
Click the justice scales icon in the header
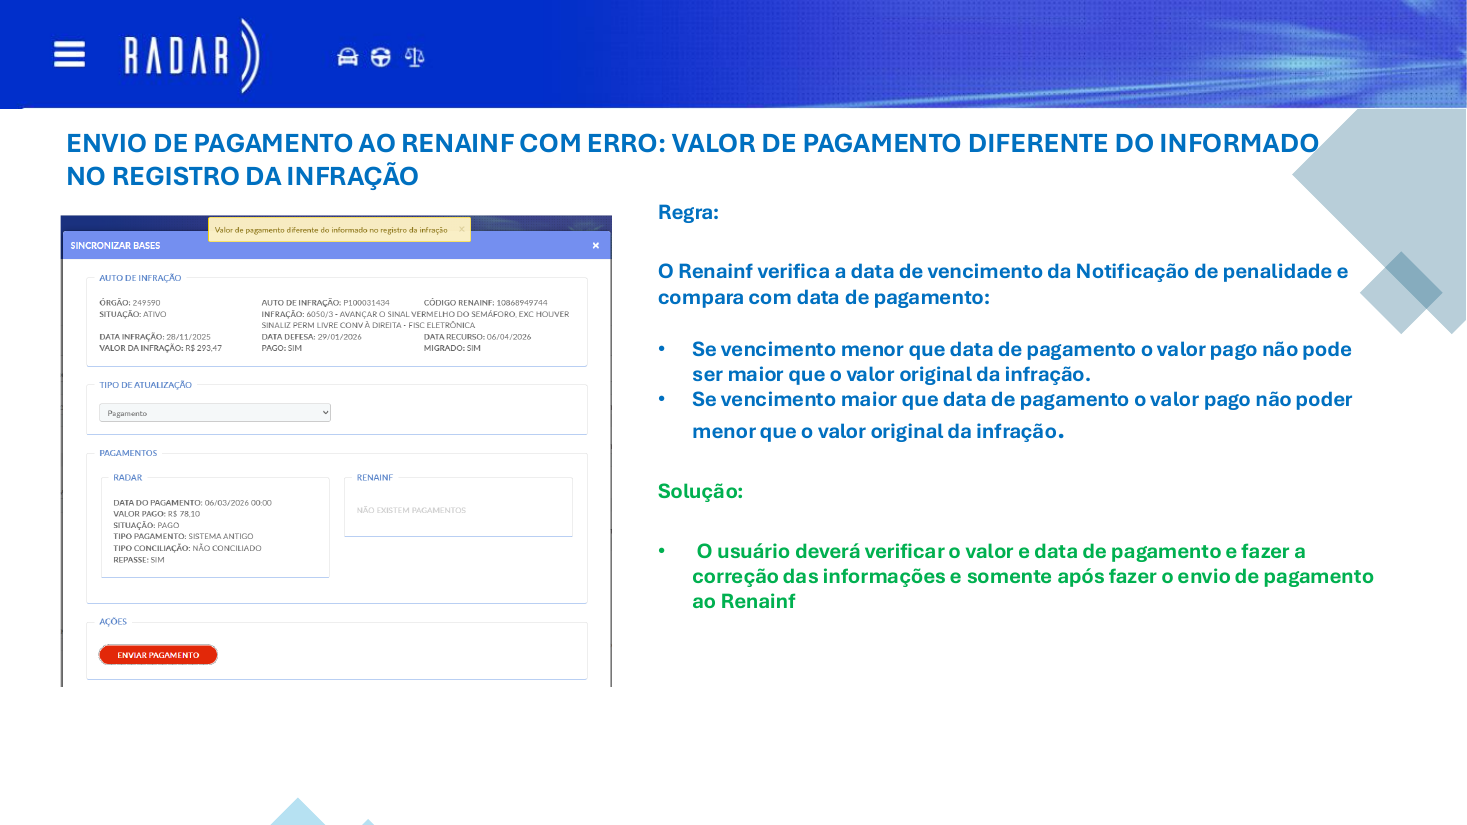(x=415, y=57)
